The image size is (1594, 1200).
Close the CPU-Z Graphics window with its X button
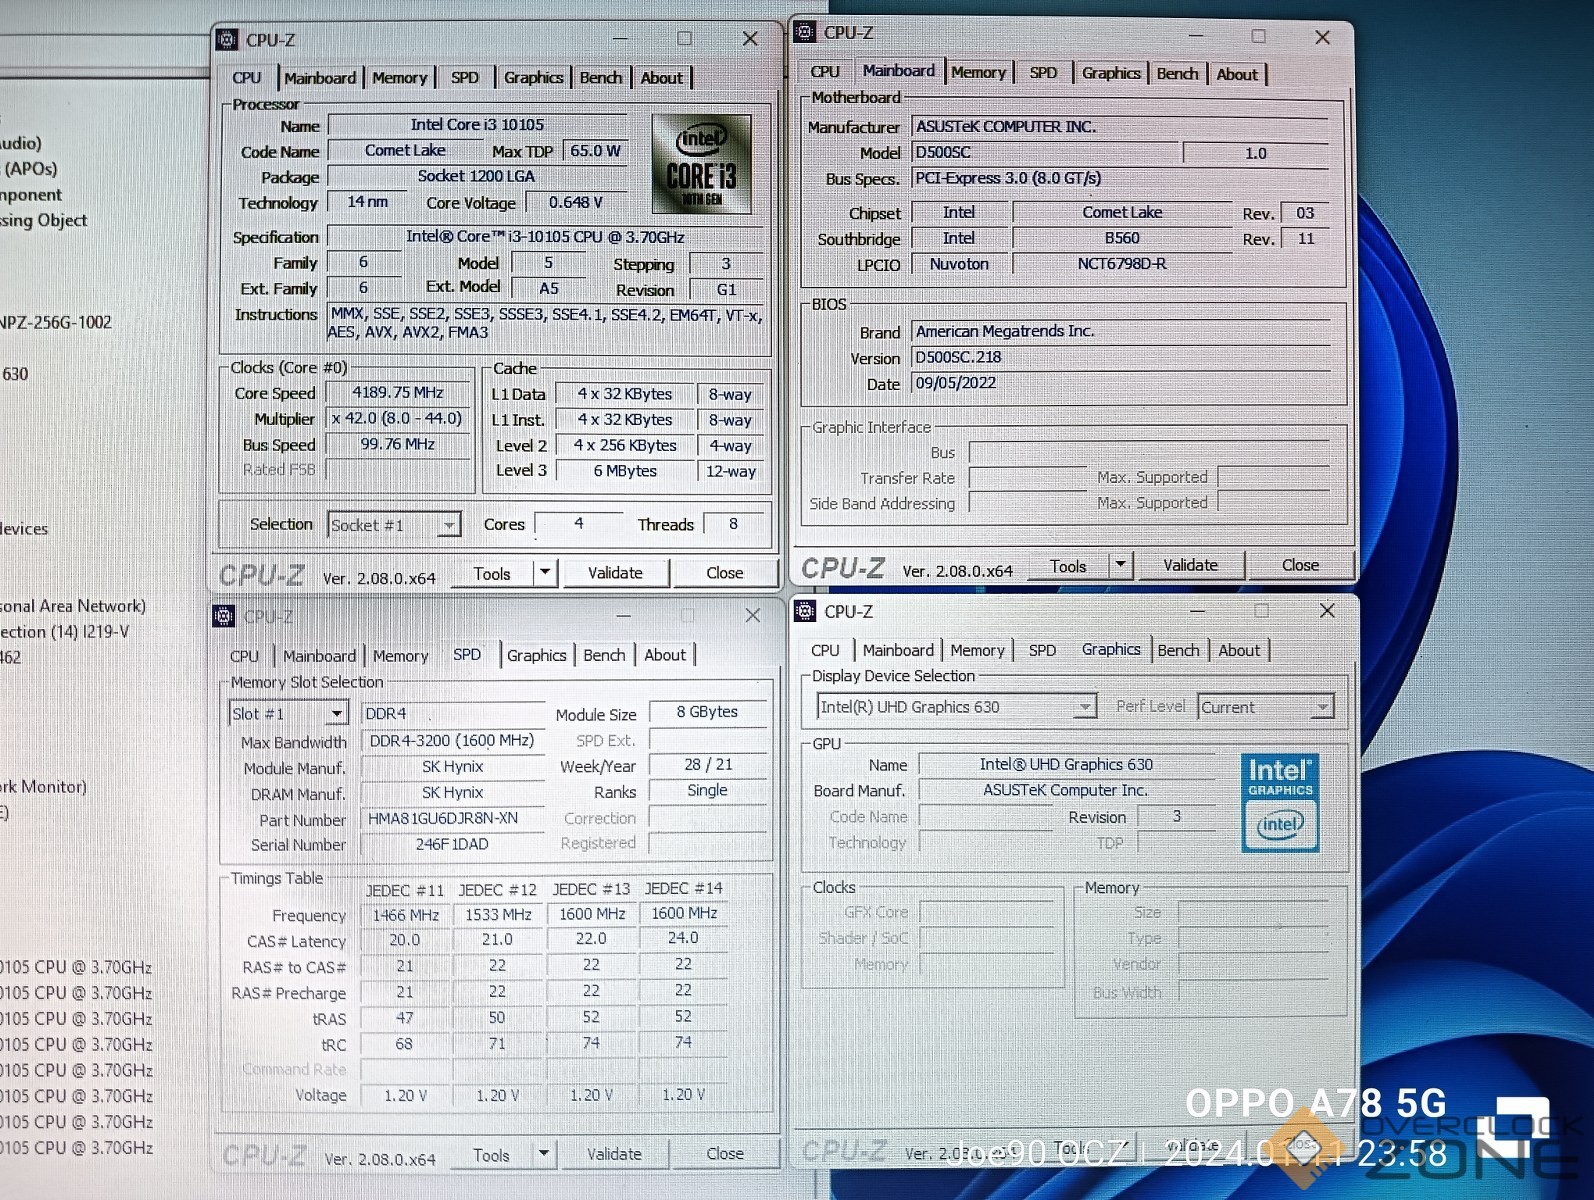tap(1327, 610)
